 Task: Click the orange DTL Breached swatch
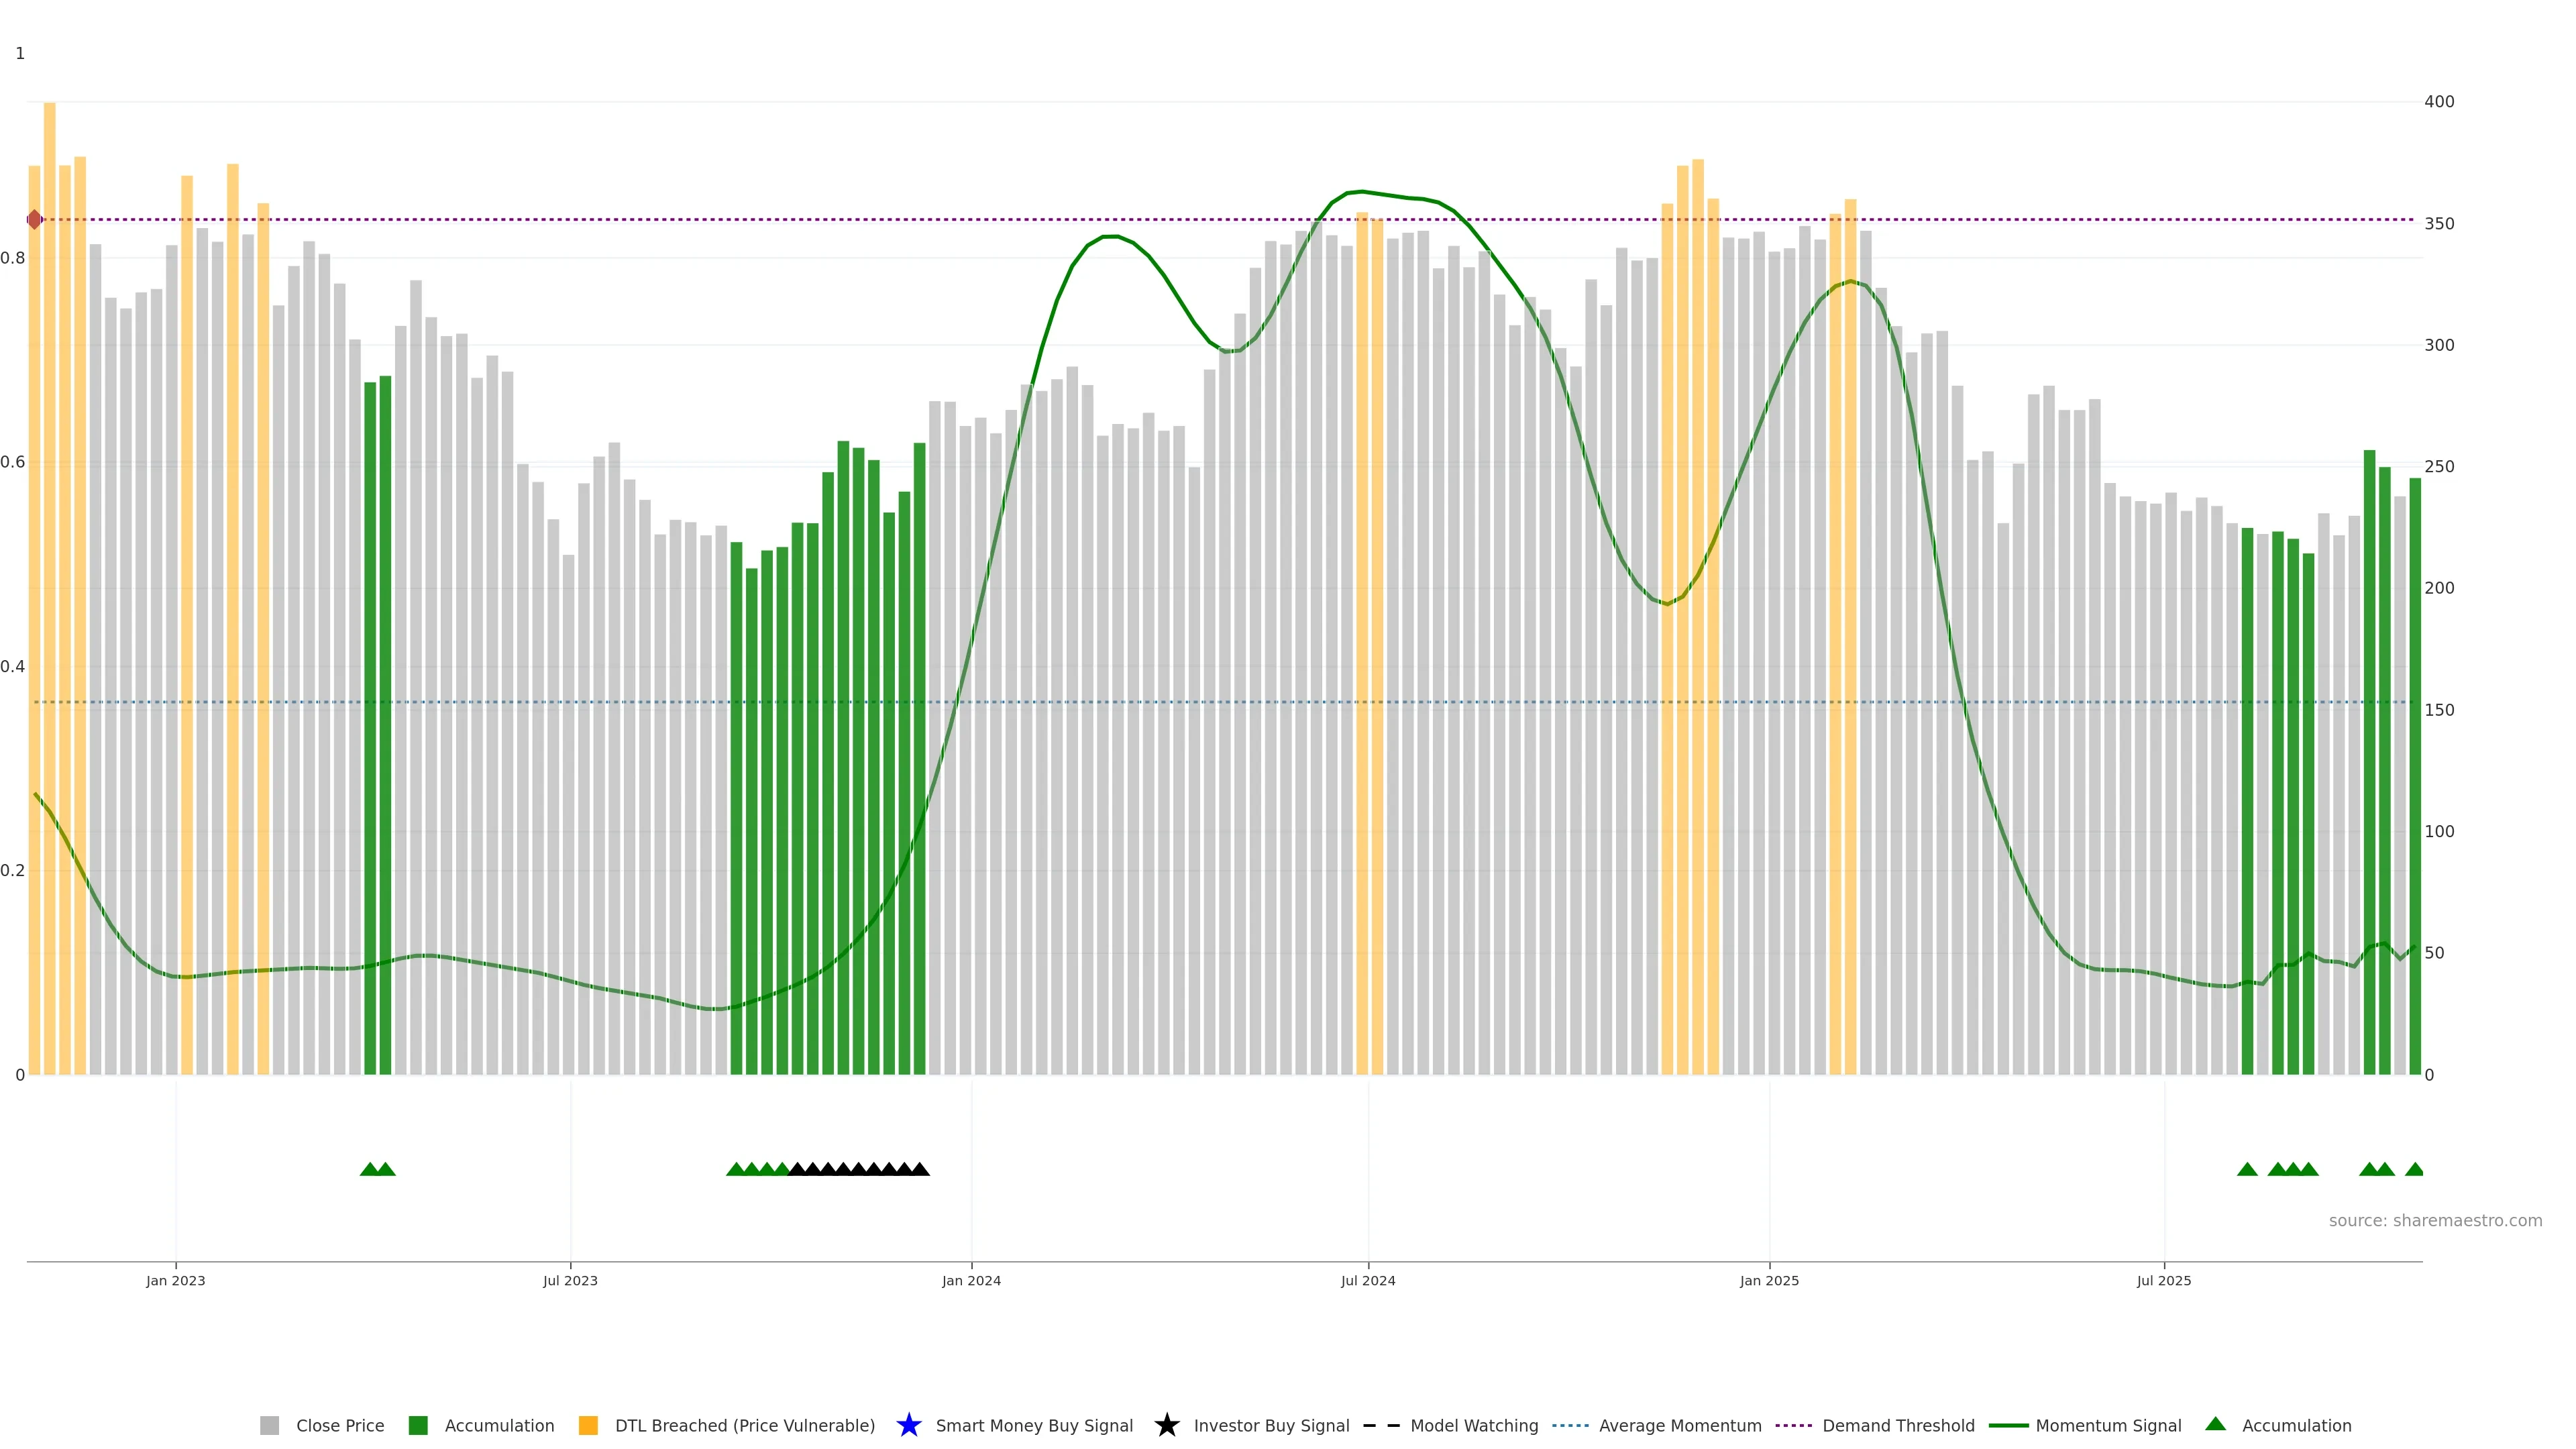coord(588,1425)
